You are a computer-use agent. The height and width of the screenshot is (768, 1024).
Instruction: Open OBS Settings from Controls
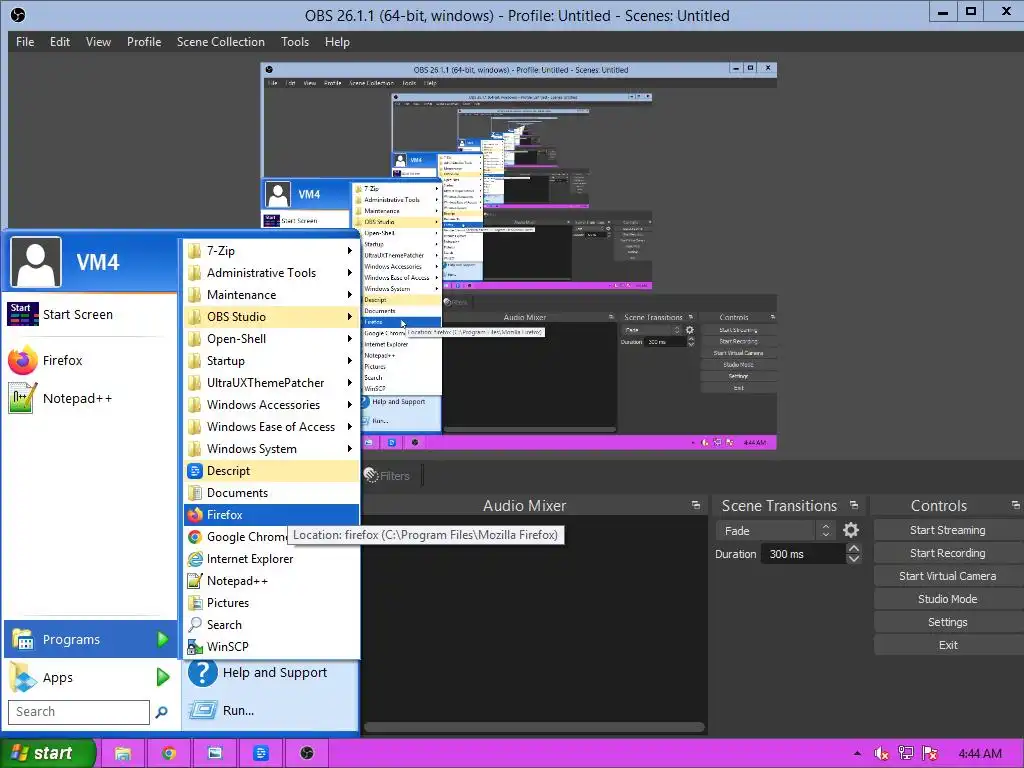[x=948, y=622]
